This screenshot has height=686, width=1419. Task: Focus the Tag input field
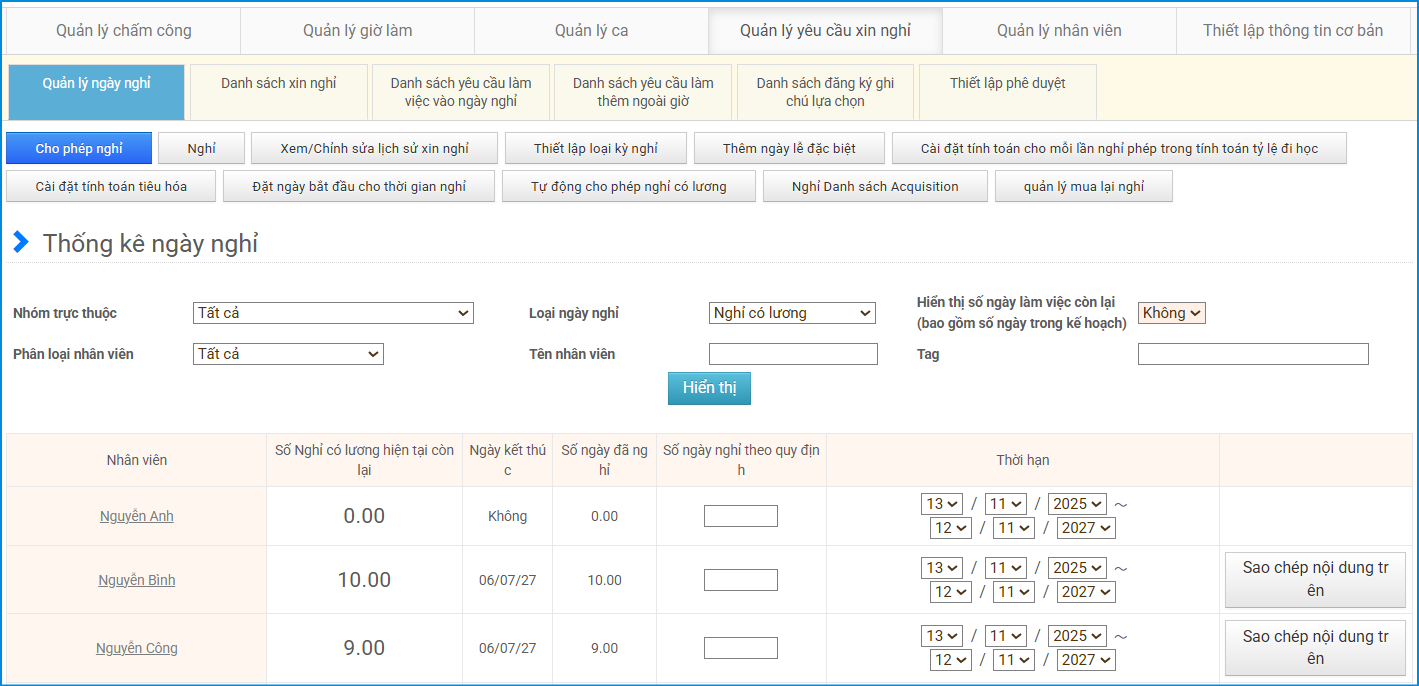point(1253,354)
